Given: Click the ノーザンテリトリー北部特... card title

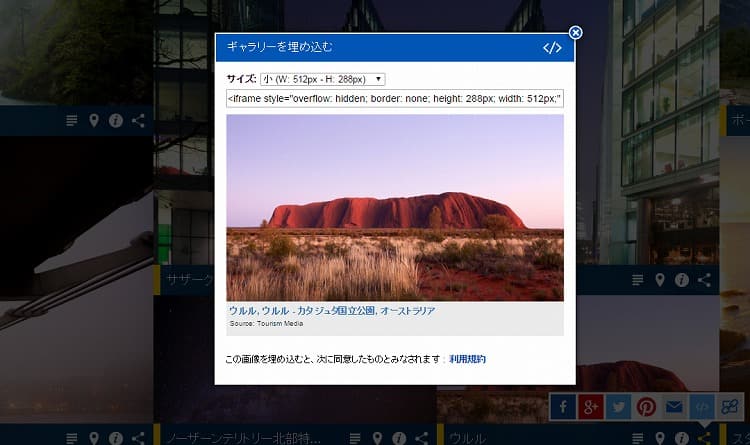Looking at the screenshot, I should click(243, 438).
